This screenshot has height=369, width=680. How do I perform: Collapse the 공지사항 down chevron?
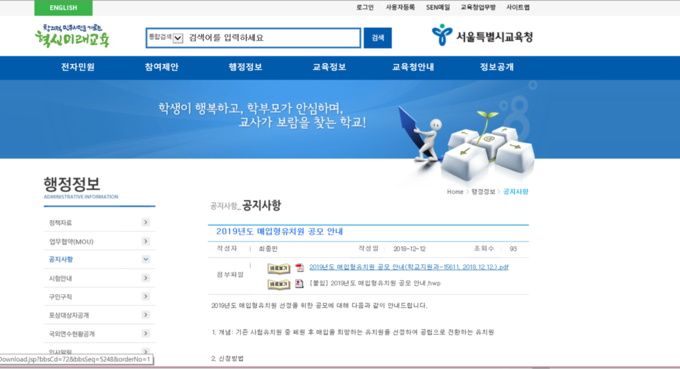tap(146, 259)
